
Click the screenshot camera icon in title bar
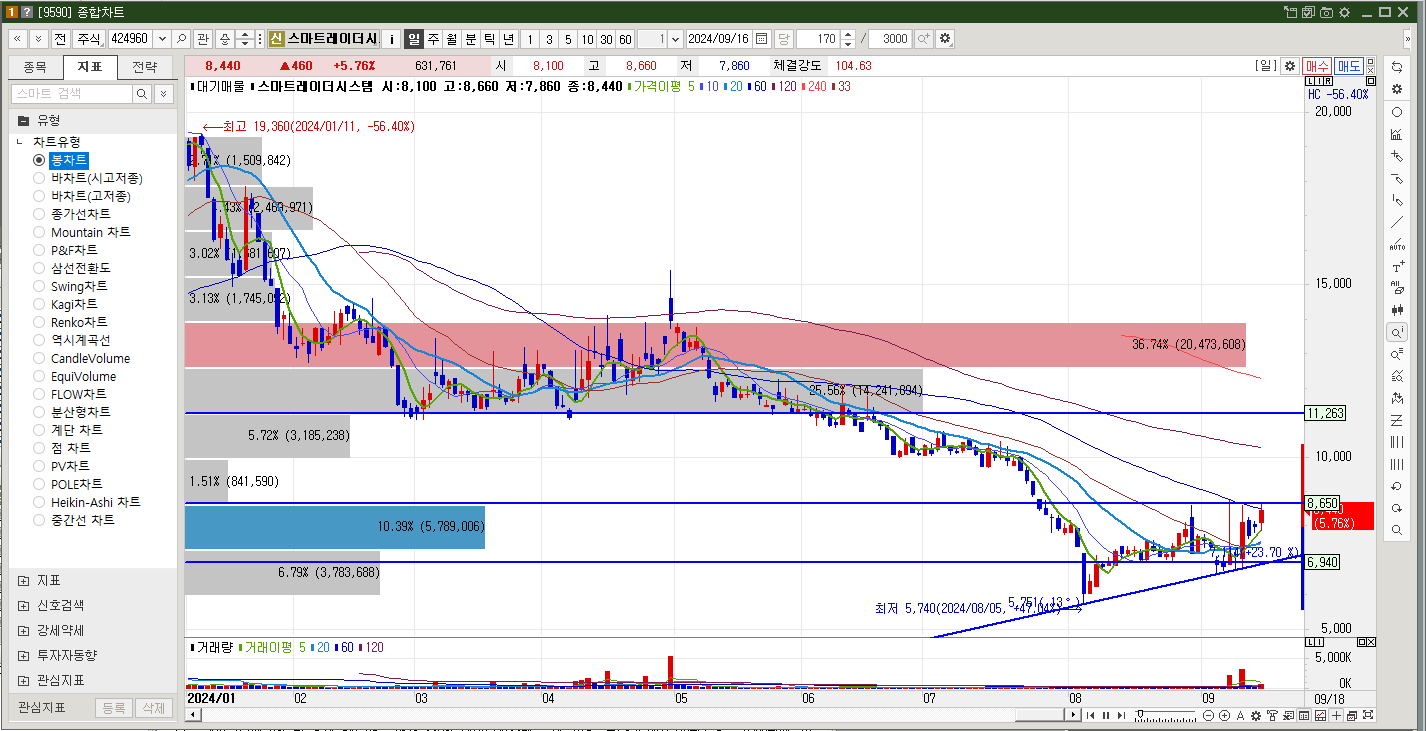click(x=1326, y=12)
